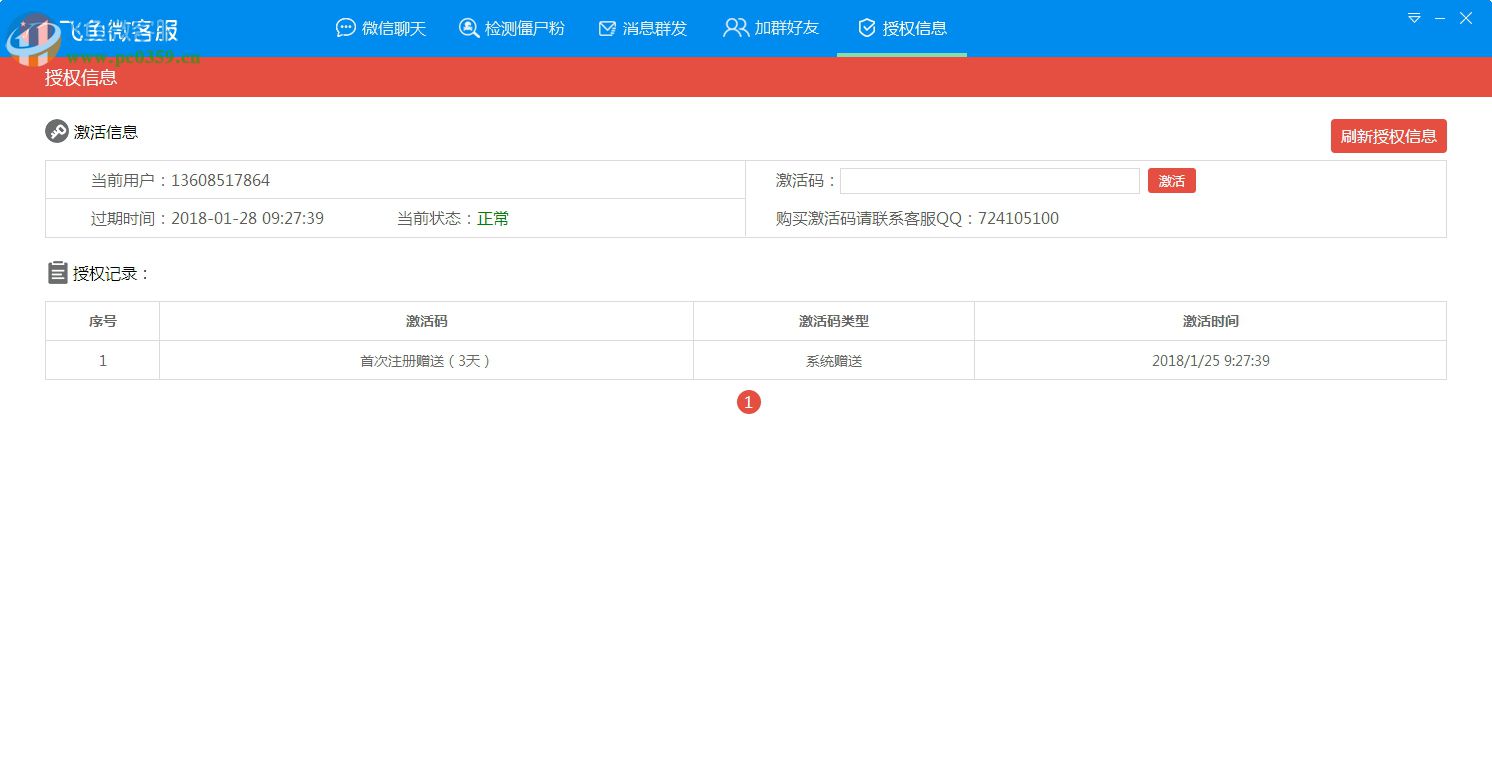Click the shield icon for 授权信息
The height and width of the screenshot is (772, 1492).
867,28
